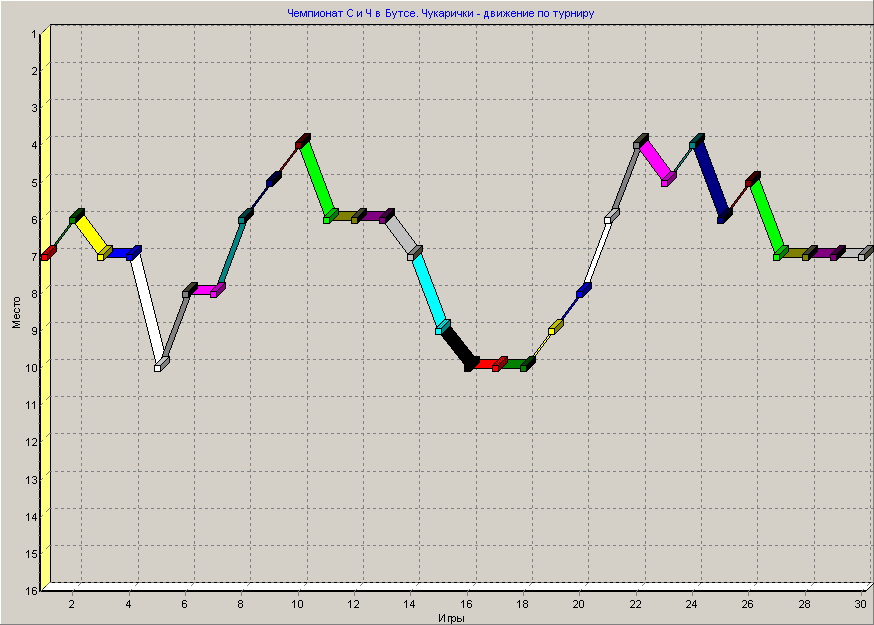Image resolution: width=874 pixels, height=625 pixels.
Task: Click the magenta marker at game 7
Action: coord(217,290)
